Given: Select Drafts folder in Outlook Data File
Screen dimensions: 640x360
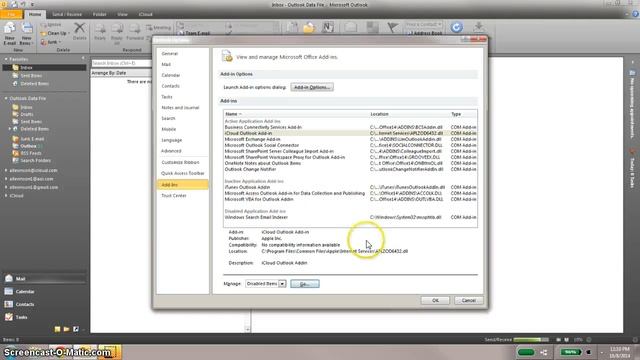Looking at the screenshot, I should click(x=27, y=114).
